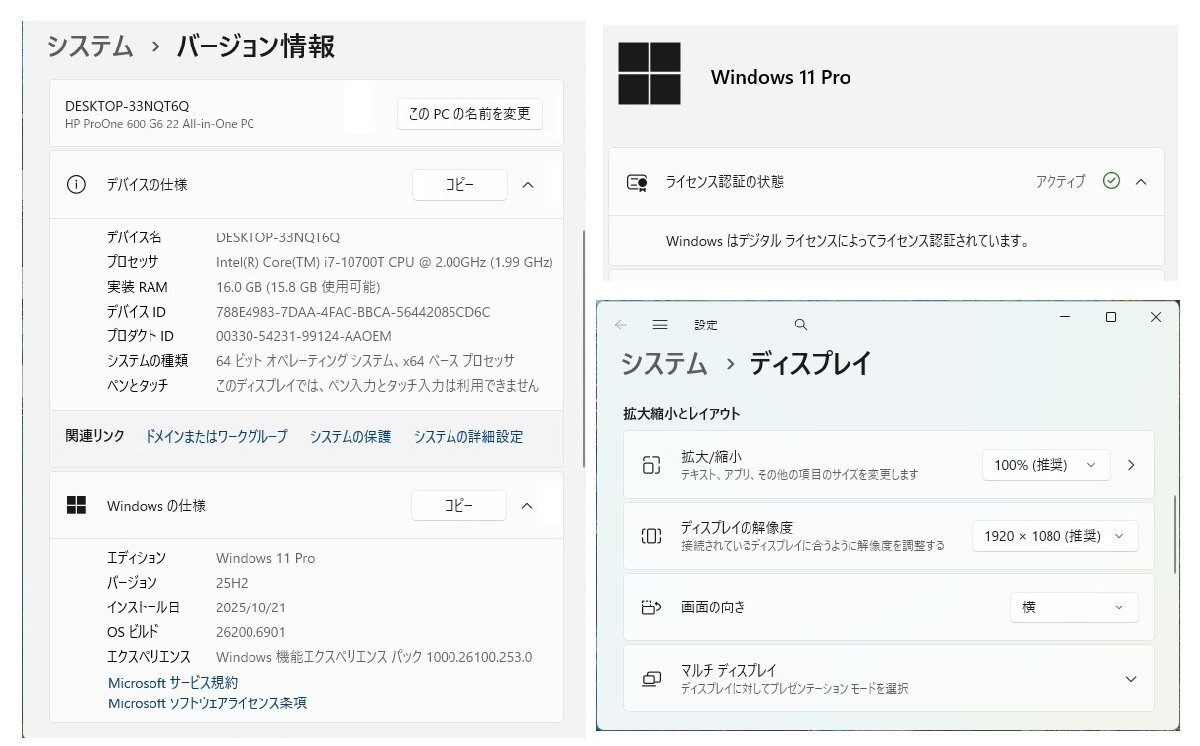Click the プロダクト ID value 00330-54231-99124-AAOEM
Screen dimensions: 1200x746
click(304, 336)
